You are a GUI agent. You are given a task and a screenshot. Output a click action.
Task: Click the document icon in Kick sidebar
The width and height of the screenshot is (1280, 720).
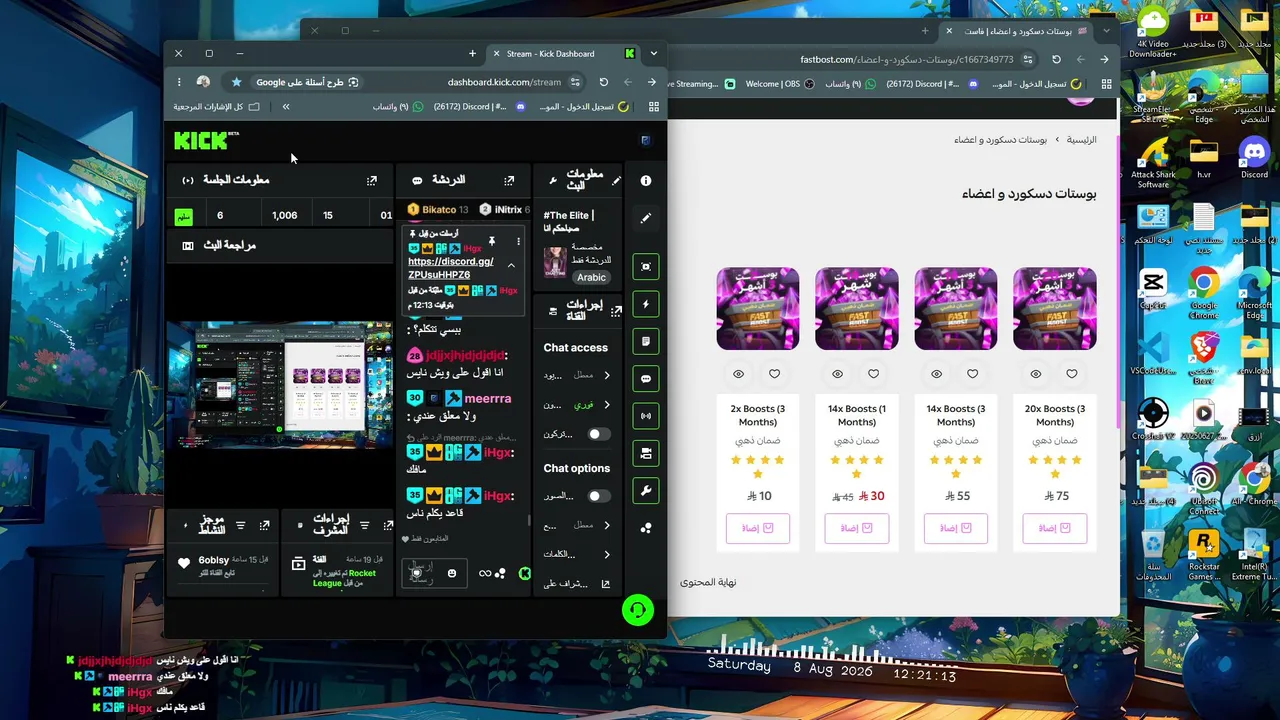tap(646, 341)
